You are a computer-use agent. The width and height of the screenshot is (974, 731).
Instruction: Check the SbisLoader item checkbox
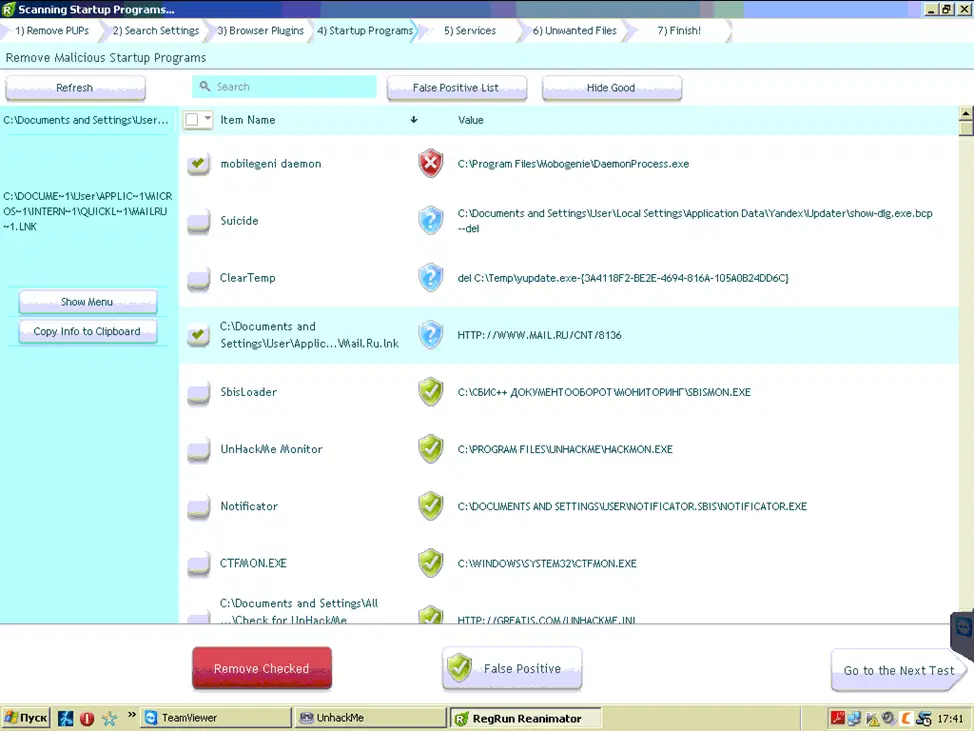(199, 393)
